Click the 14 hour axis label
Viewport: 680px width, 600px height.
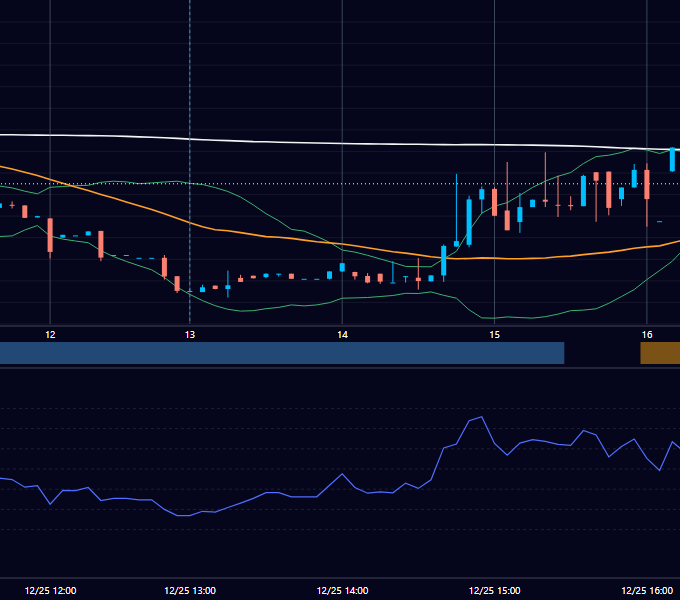(343, 335)
